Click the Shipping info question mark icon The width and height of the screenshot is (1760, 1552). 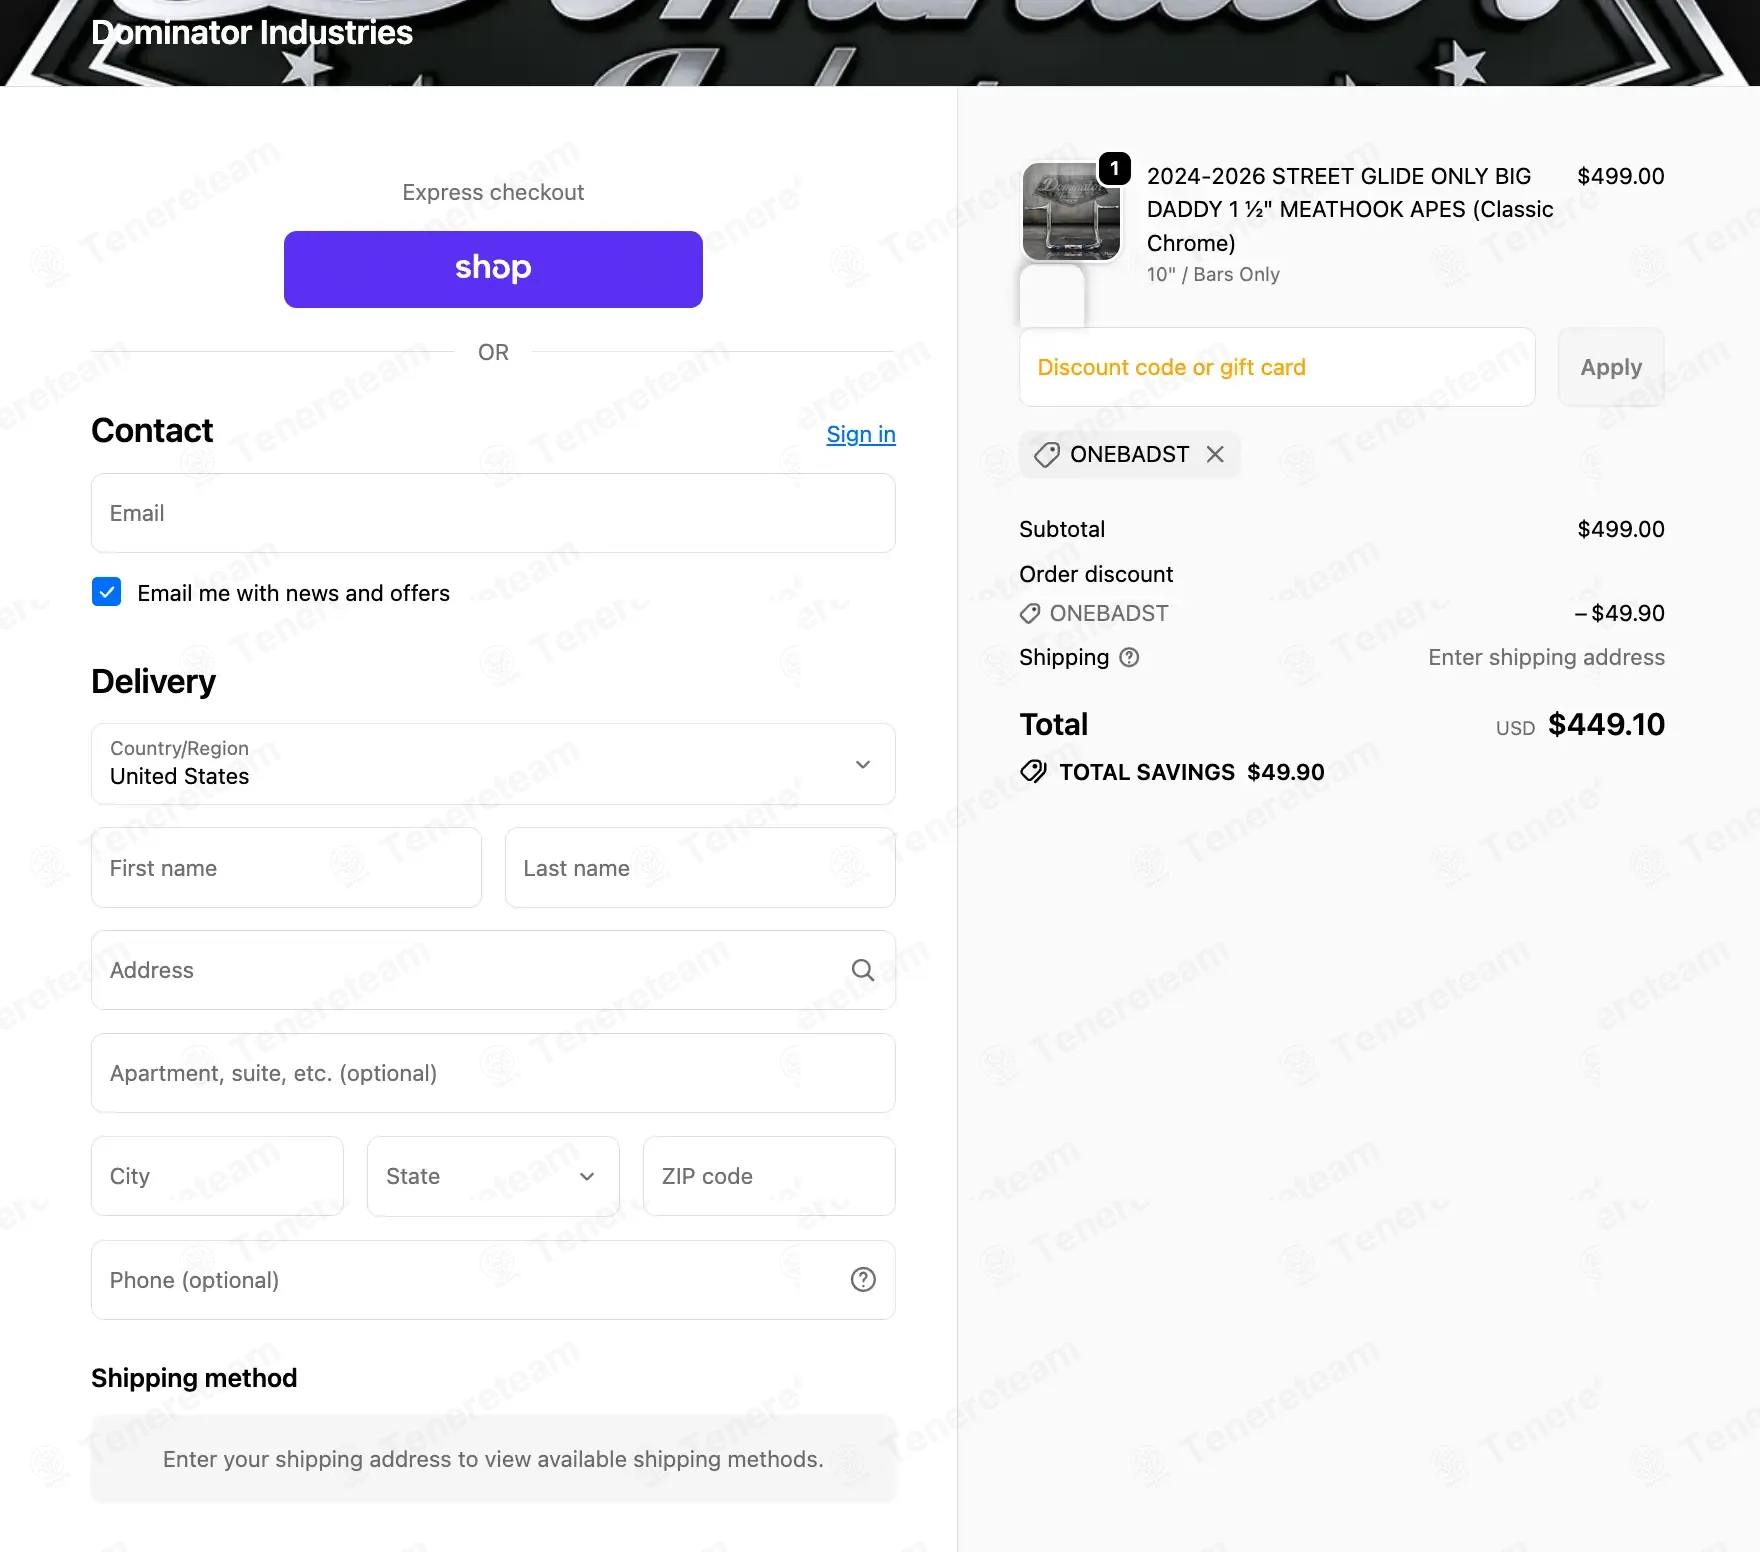coord(1129,658)
